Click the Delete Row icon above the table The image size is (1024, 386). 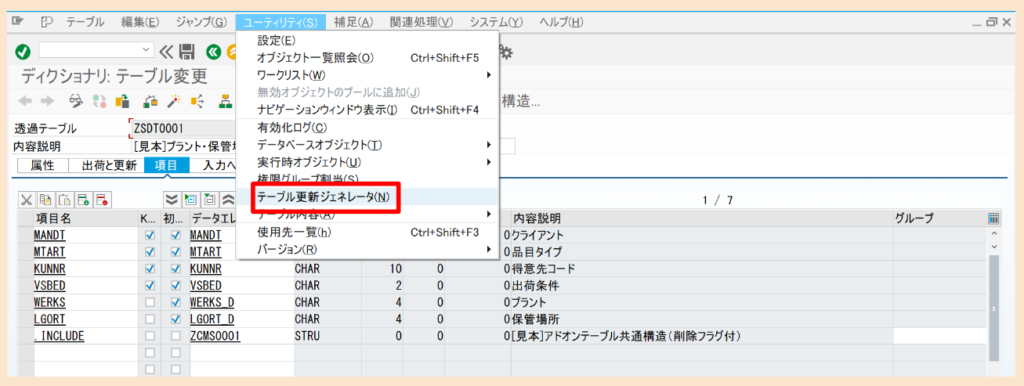tap(103, 199)
